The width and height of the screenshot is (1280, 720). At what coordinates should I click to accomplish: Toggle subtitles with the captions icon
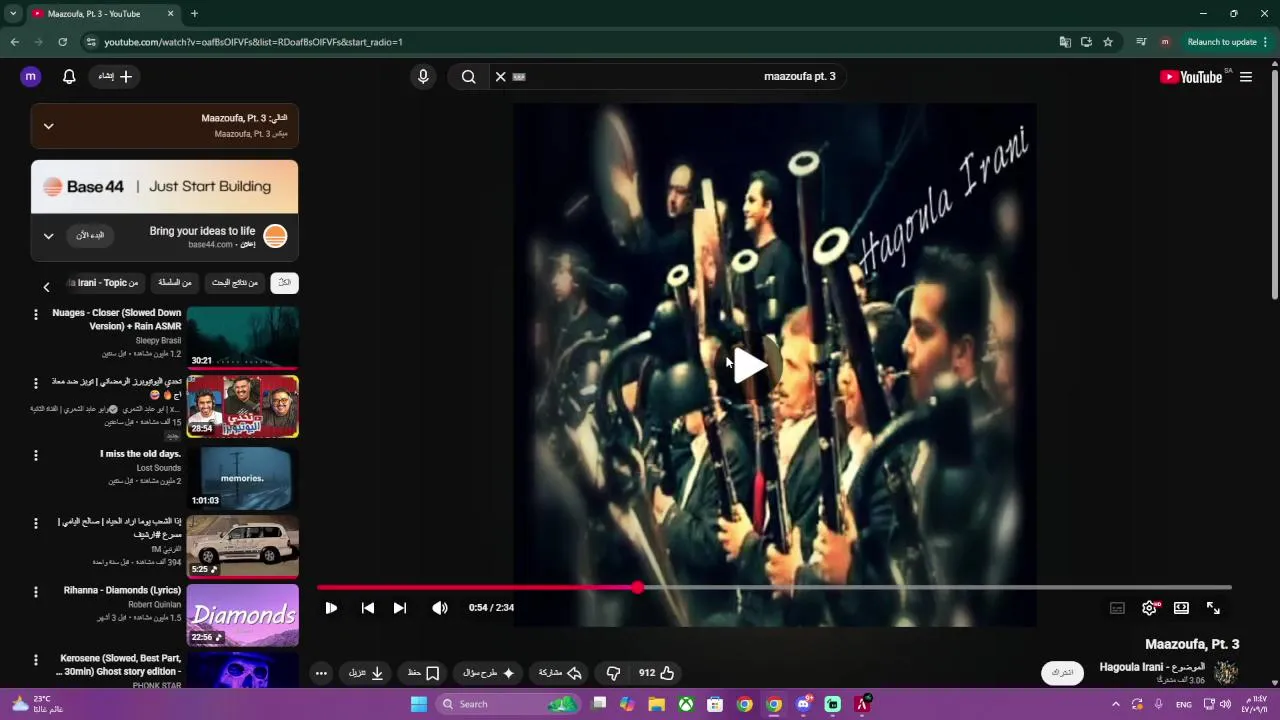pos(1117,607)
